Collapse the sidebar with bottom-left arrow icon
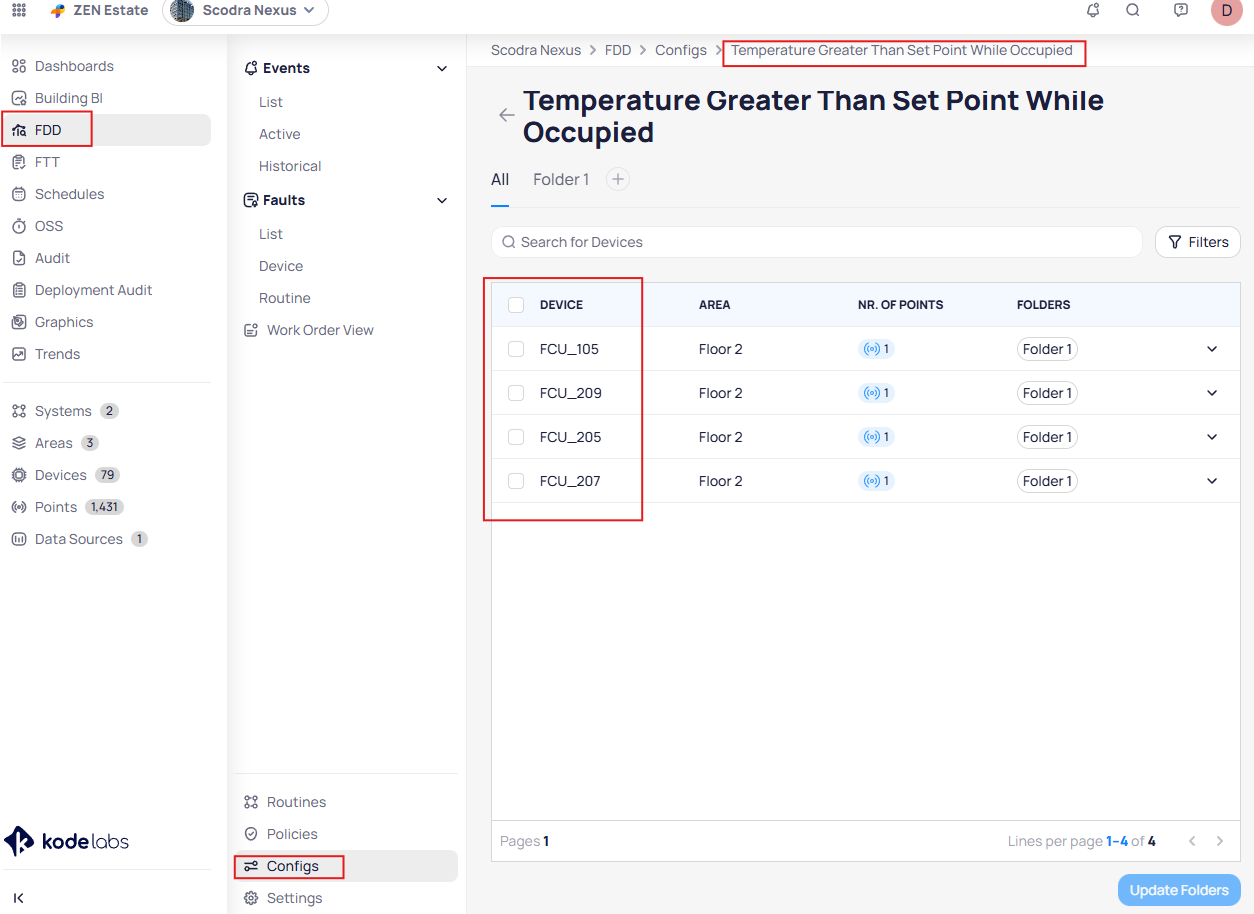This screenshot has width=1254, height=914. (19, 898)
